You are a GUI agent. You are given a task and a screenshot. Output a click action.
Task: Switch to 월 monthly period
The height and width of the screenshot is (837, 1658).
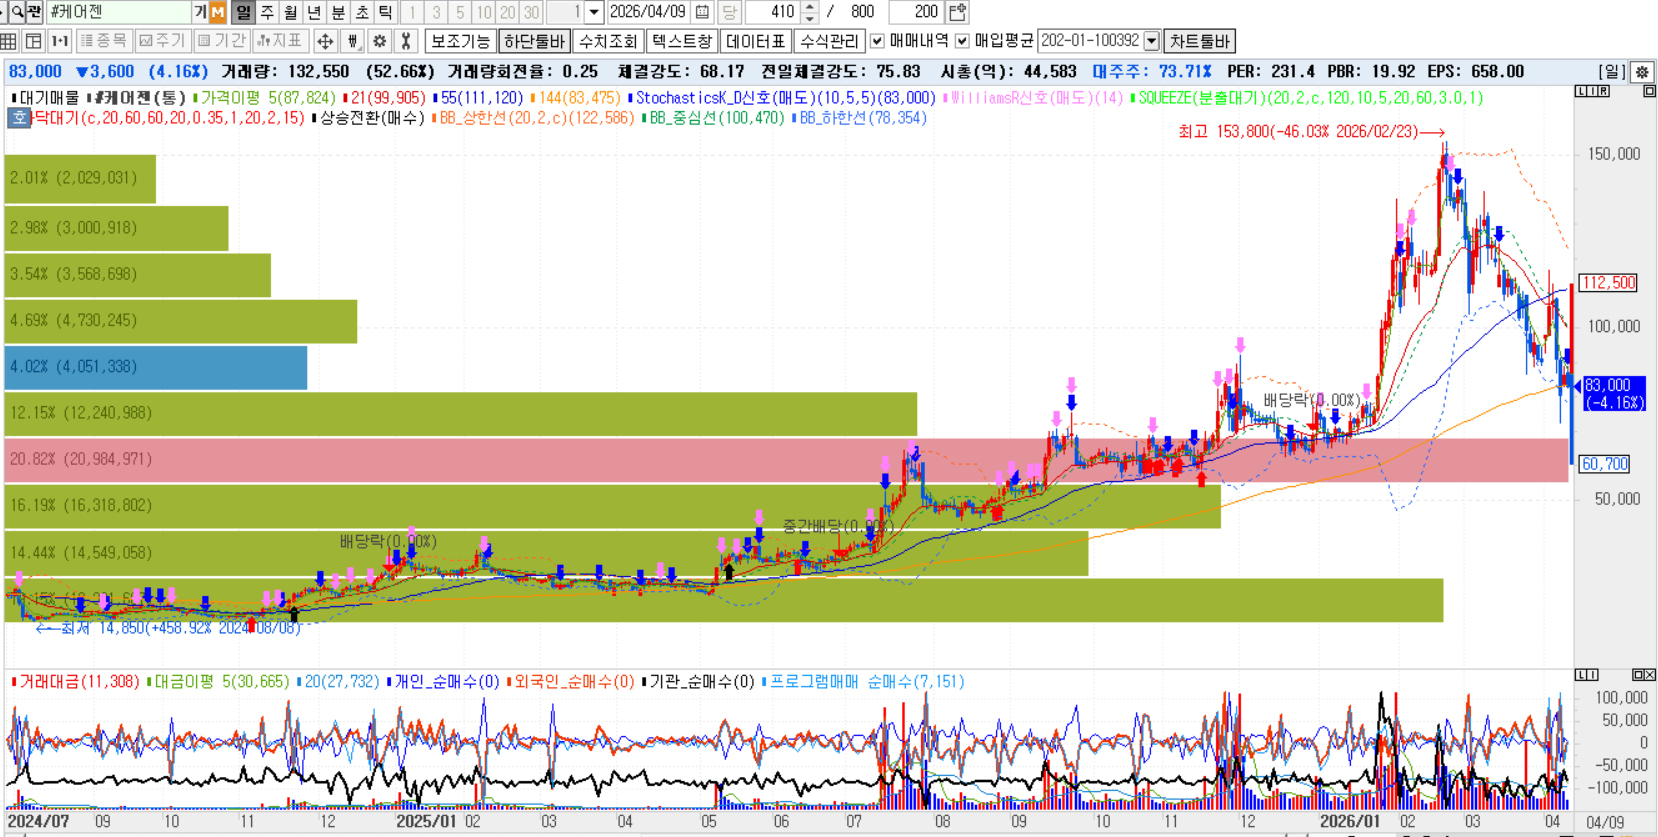tap(291, 12)
